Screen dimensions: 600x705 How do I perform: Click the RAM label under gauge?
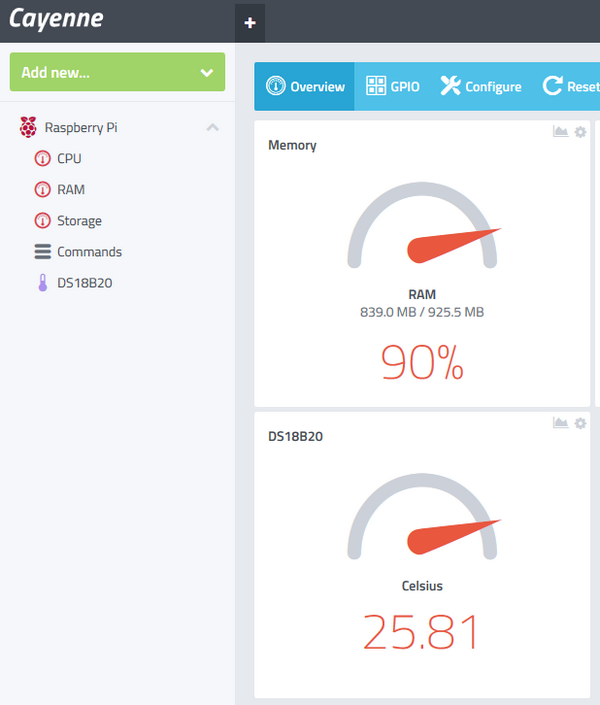(422, 294)
